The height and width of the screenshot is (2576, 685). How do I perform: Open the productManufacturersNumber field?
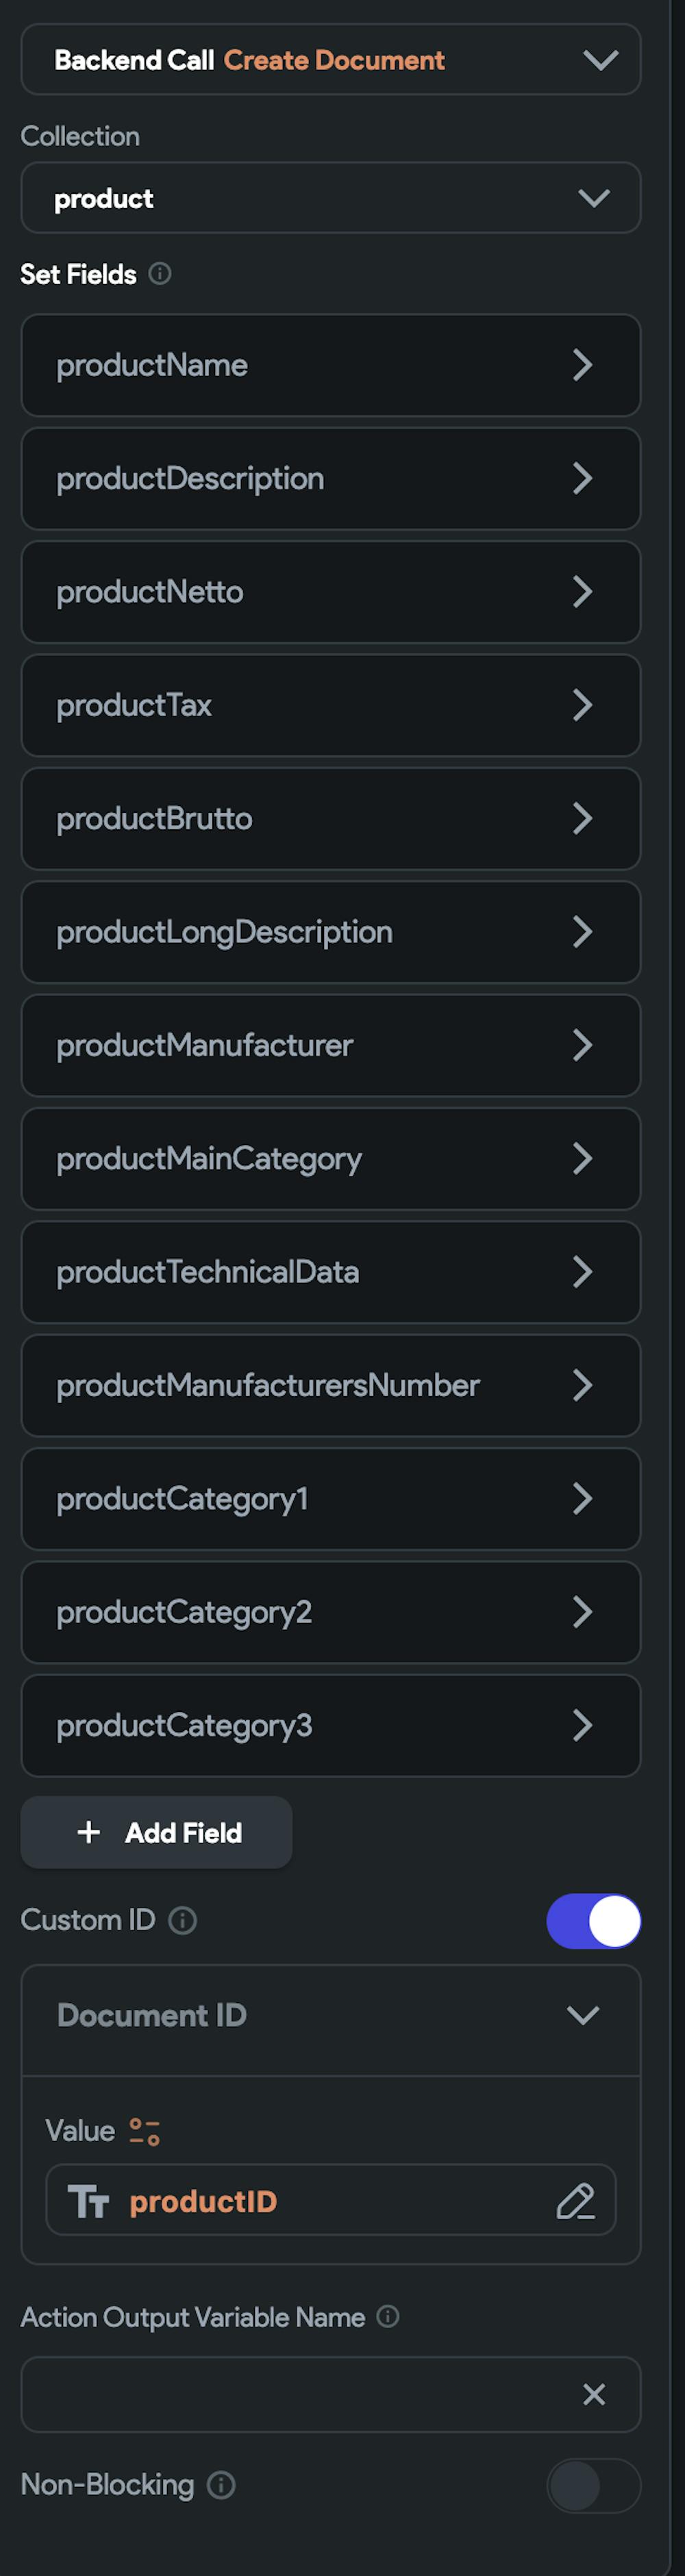click(330, 1385)
